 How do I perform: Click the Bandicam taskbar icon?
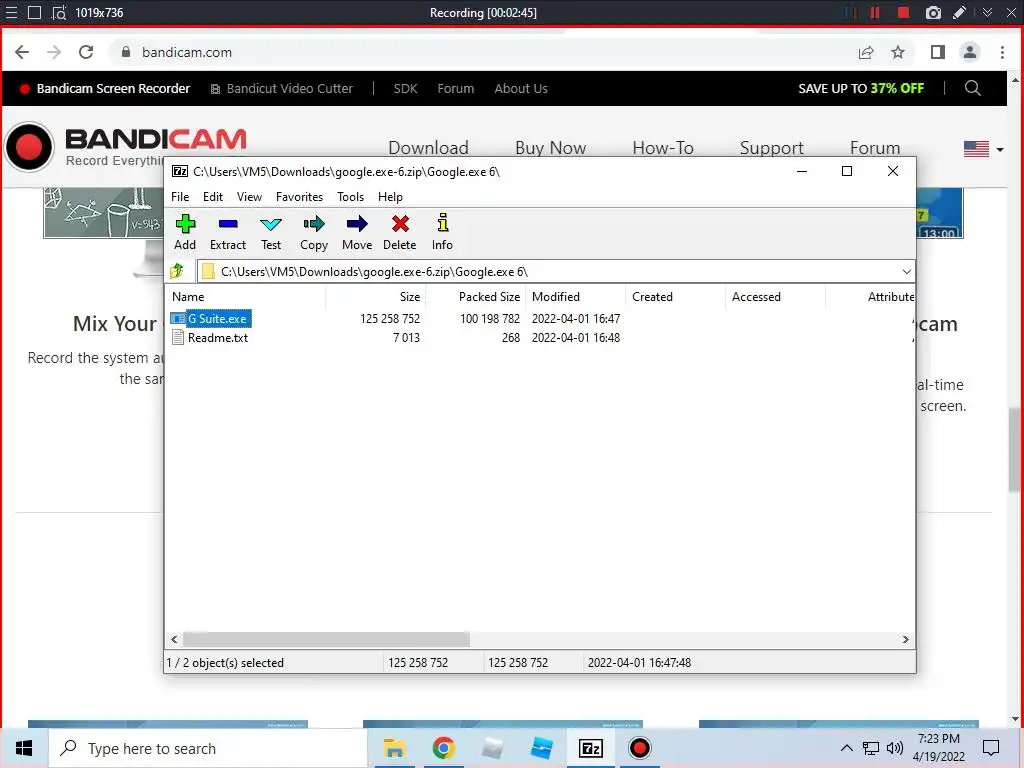639,748
